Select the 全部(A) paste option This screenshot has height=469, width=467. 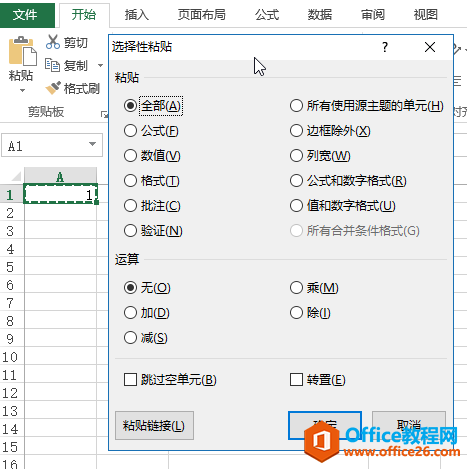pos(152,106)
